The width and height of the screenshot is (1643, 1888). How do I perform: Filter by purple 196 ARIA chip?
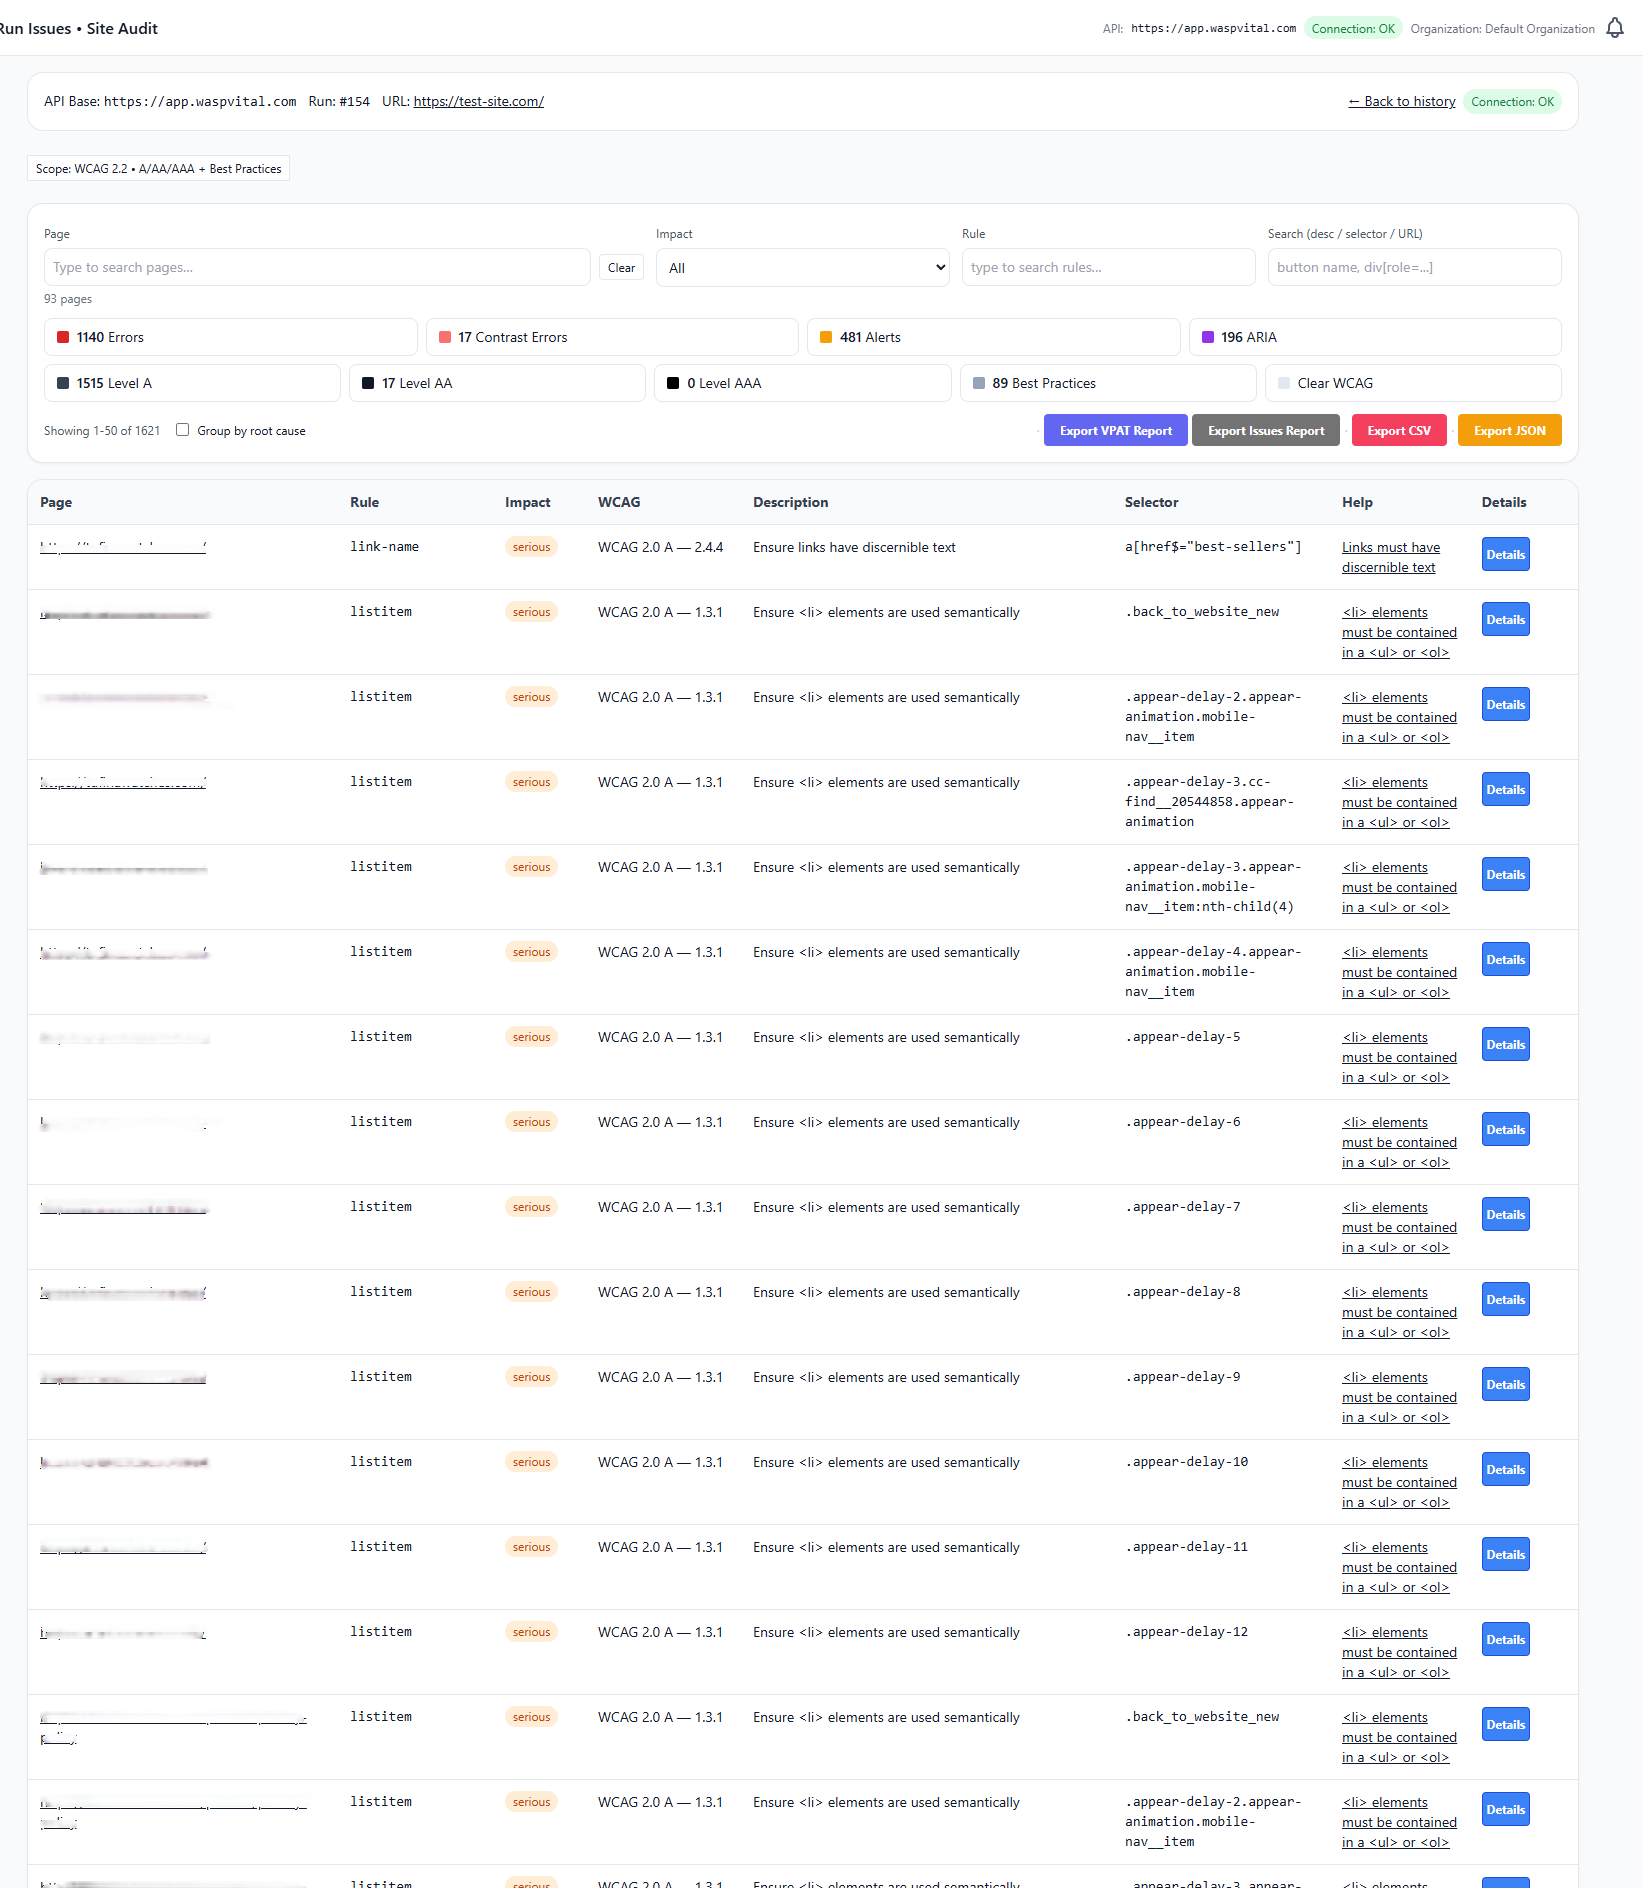[x=1373, y=337]
